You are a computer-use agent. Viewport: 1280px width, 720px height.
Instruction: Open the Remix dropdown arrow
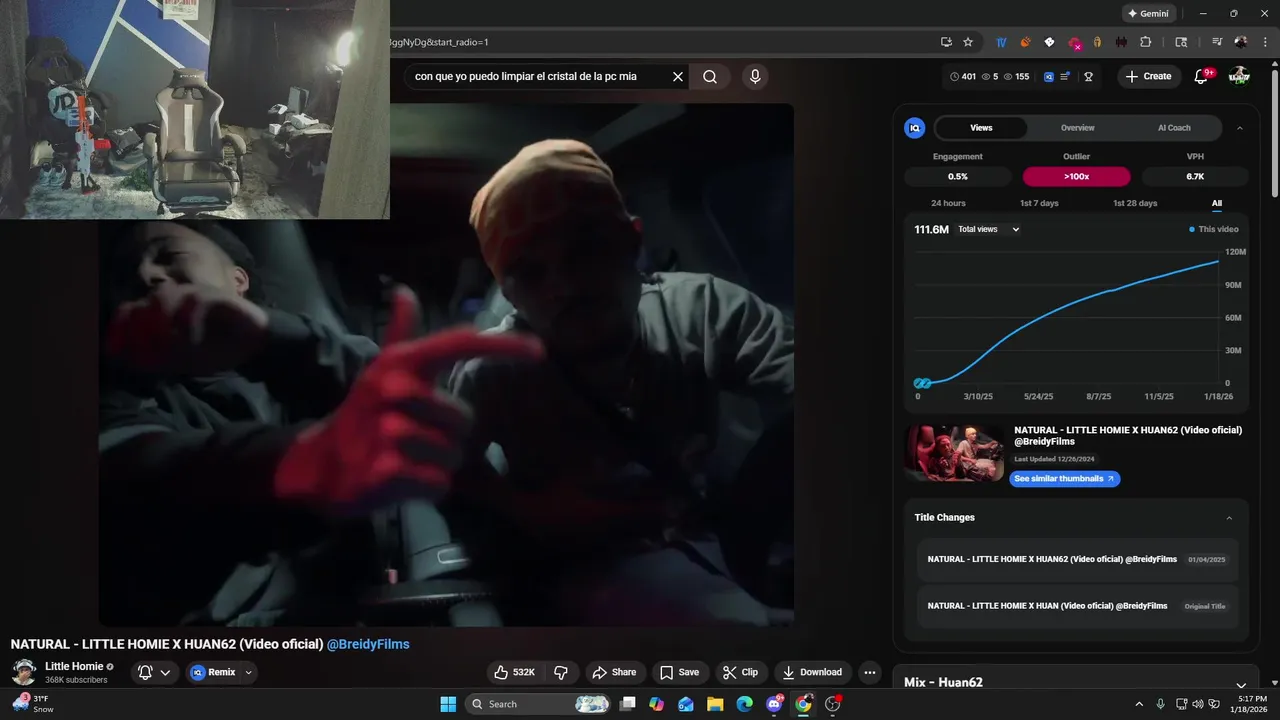[x=249, y=672]
